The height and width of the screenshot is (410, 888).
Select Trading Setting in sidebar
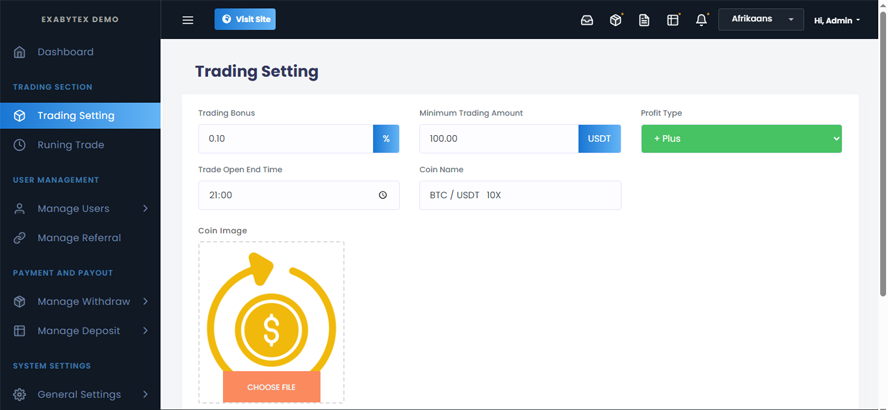80,116
